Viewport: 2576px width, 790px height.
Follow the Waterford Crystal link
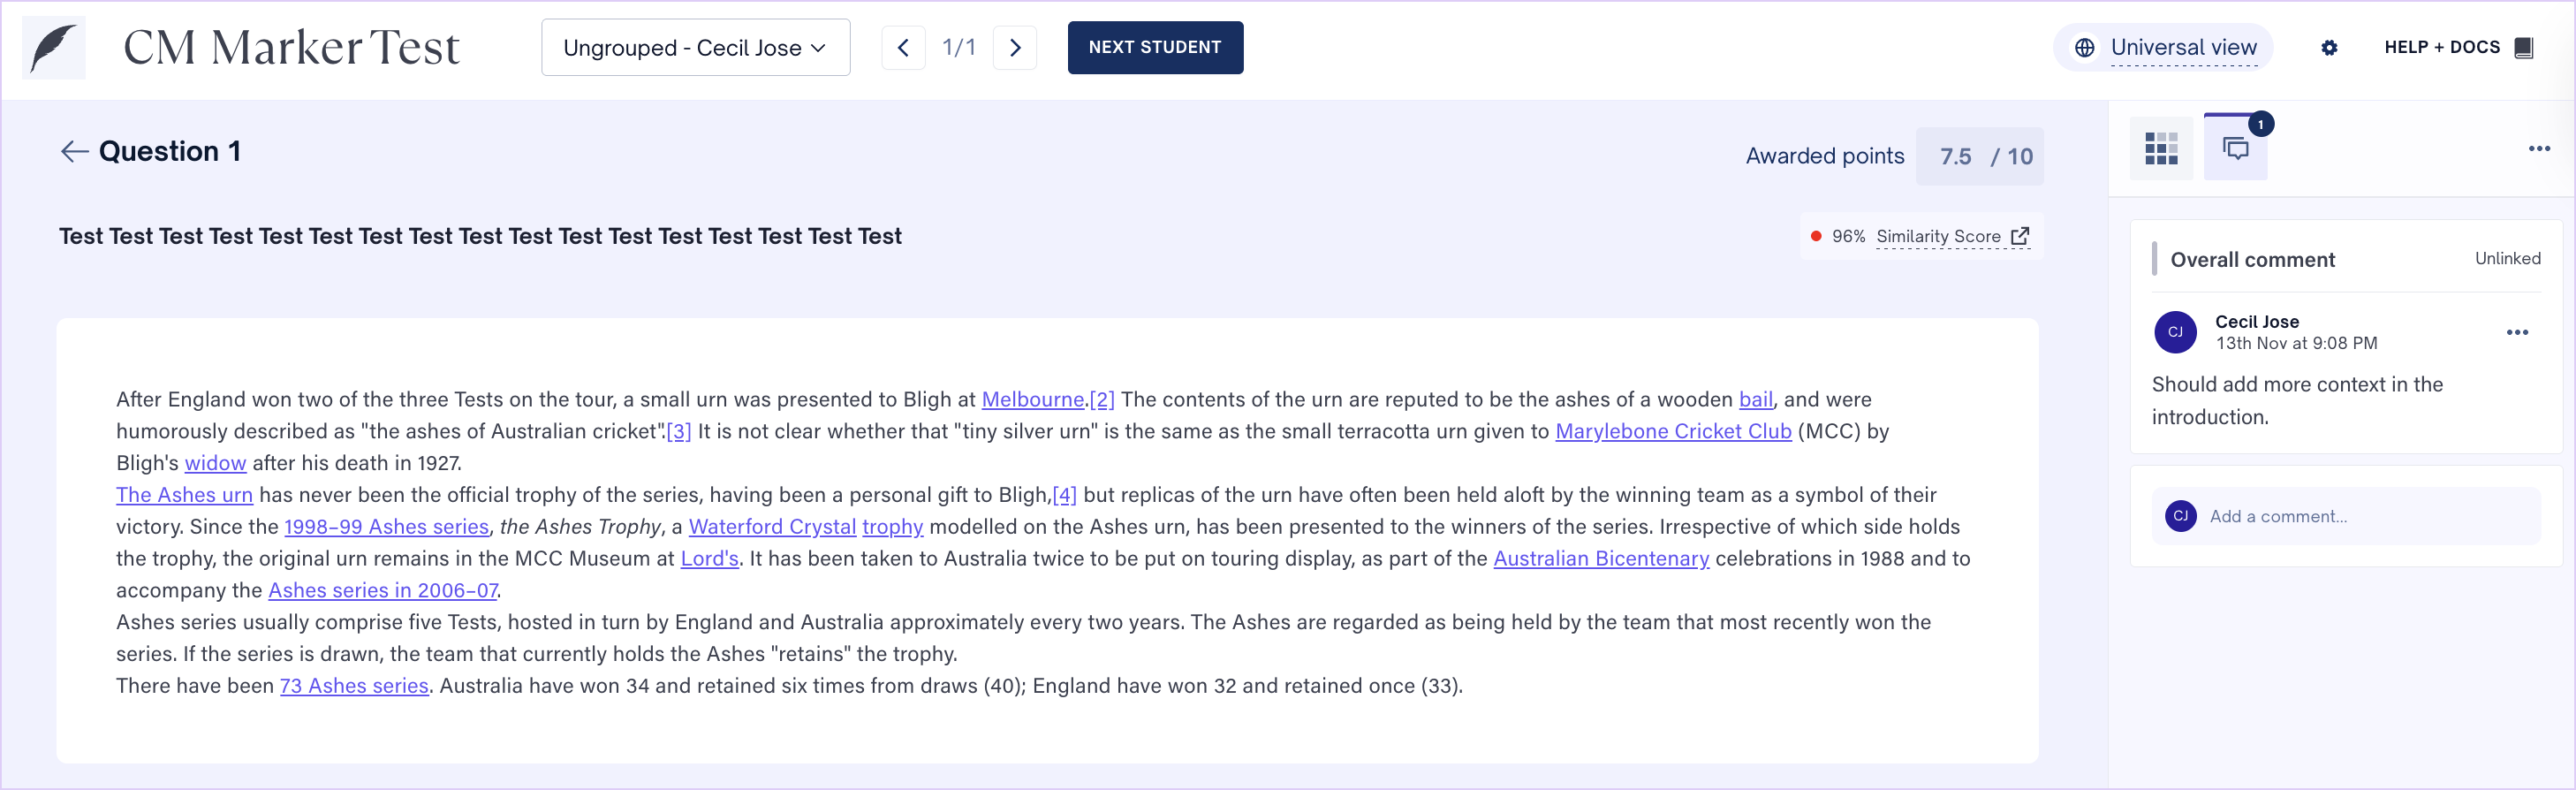[772, 527]
